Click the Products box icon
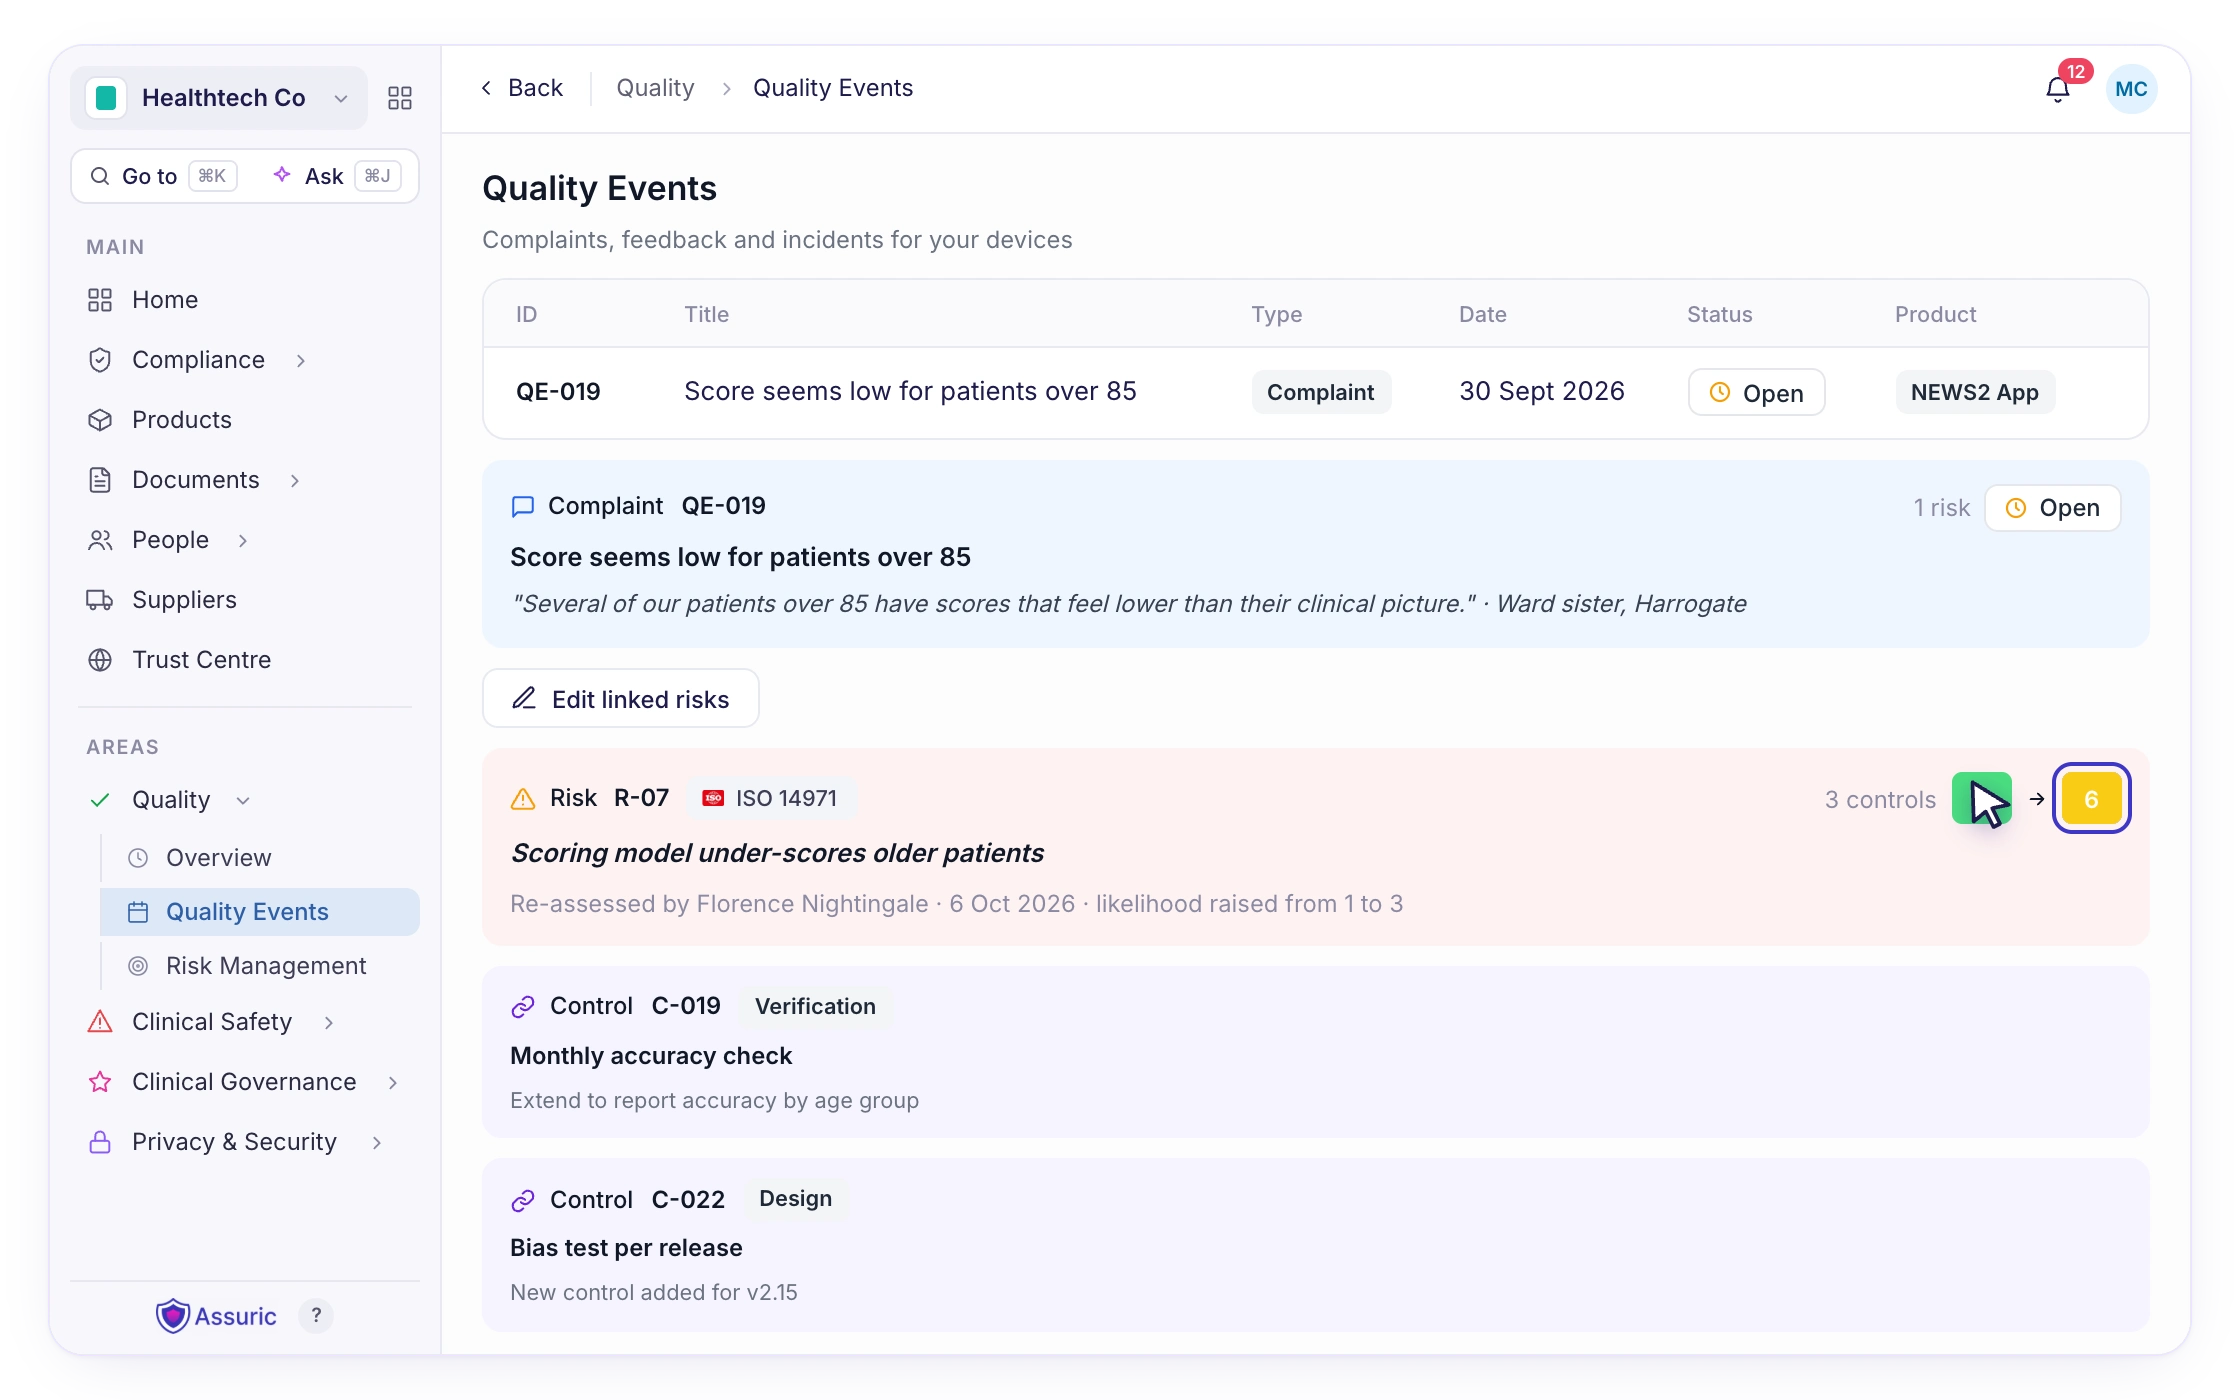The width and height of the screenshot is (2240, 1400). click(x=100, y=420)
